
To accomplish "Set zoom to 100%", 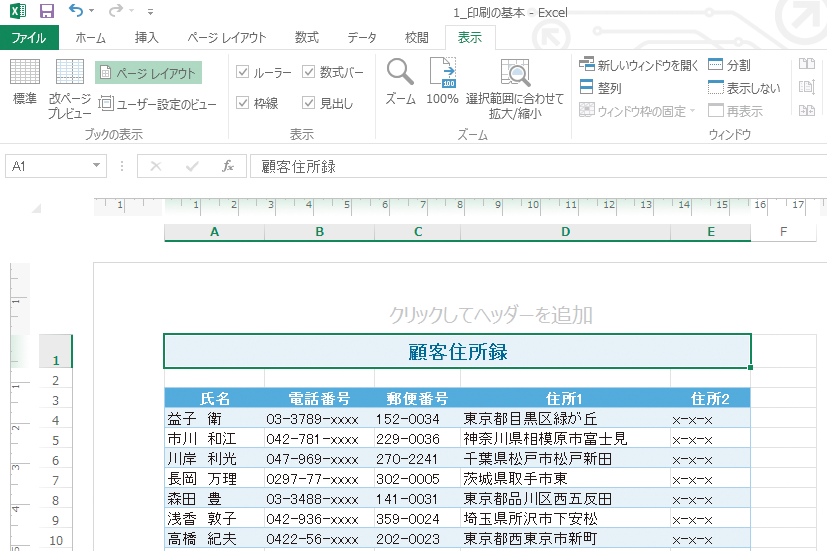I will pyautogui.click(x=442, y=82).
